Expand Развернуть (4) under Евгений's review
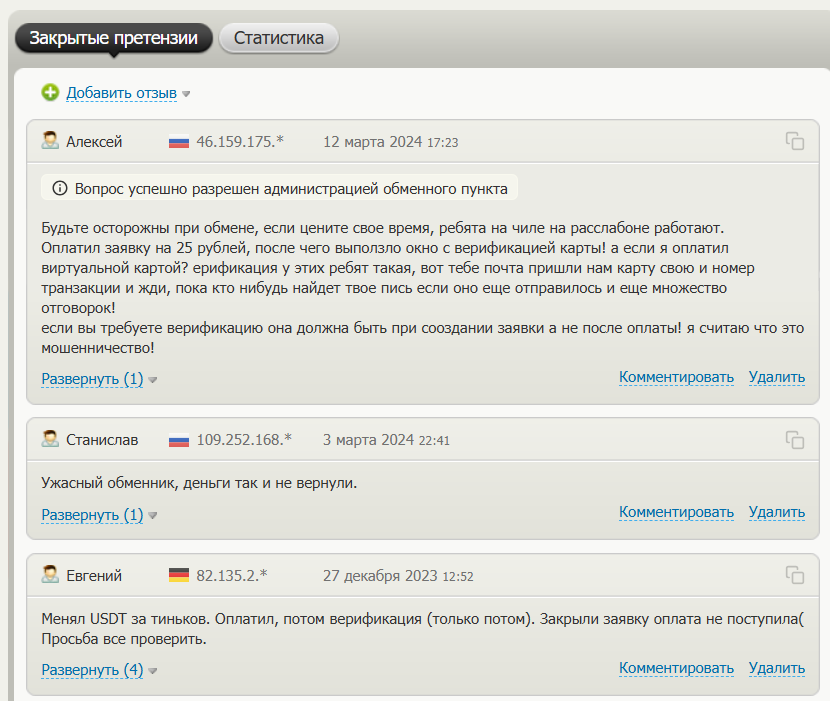Image resolution: width=830 pixels, height=701 pixels. tap(92, 670)
